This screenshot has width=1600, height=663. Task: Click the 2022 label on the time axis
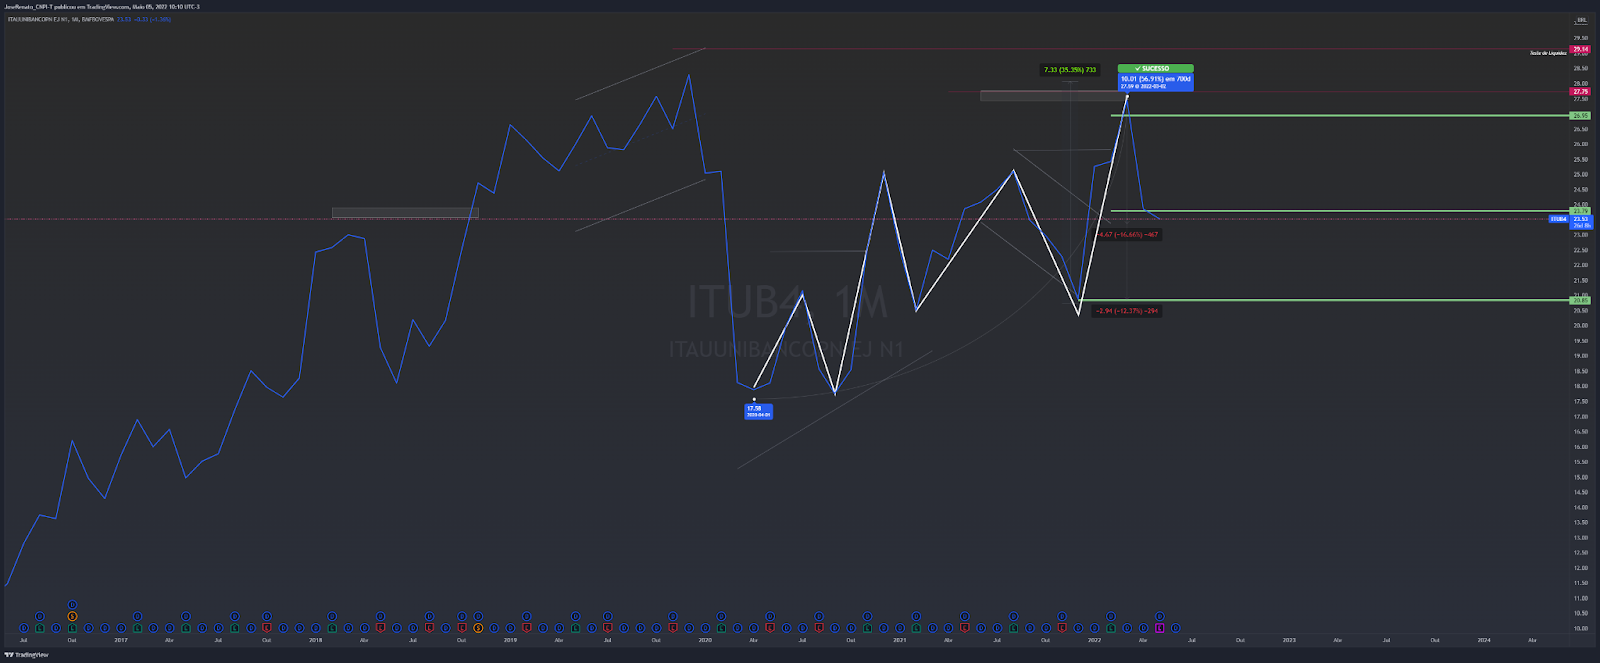coord(1094,640)
